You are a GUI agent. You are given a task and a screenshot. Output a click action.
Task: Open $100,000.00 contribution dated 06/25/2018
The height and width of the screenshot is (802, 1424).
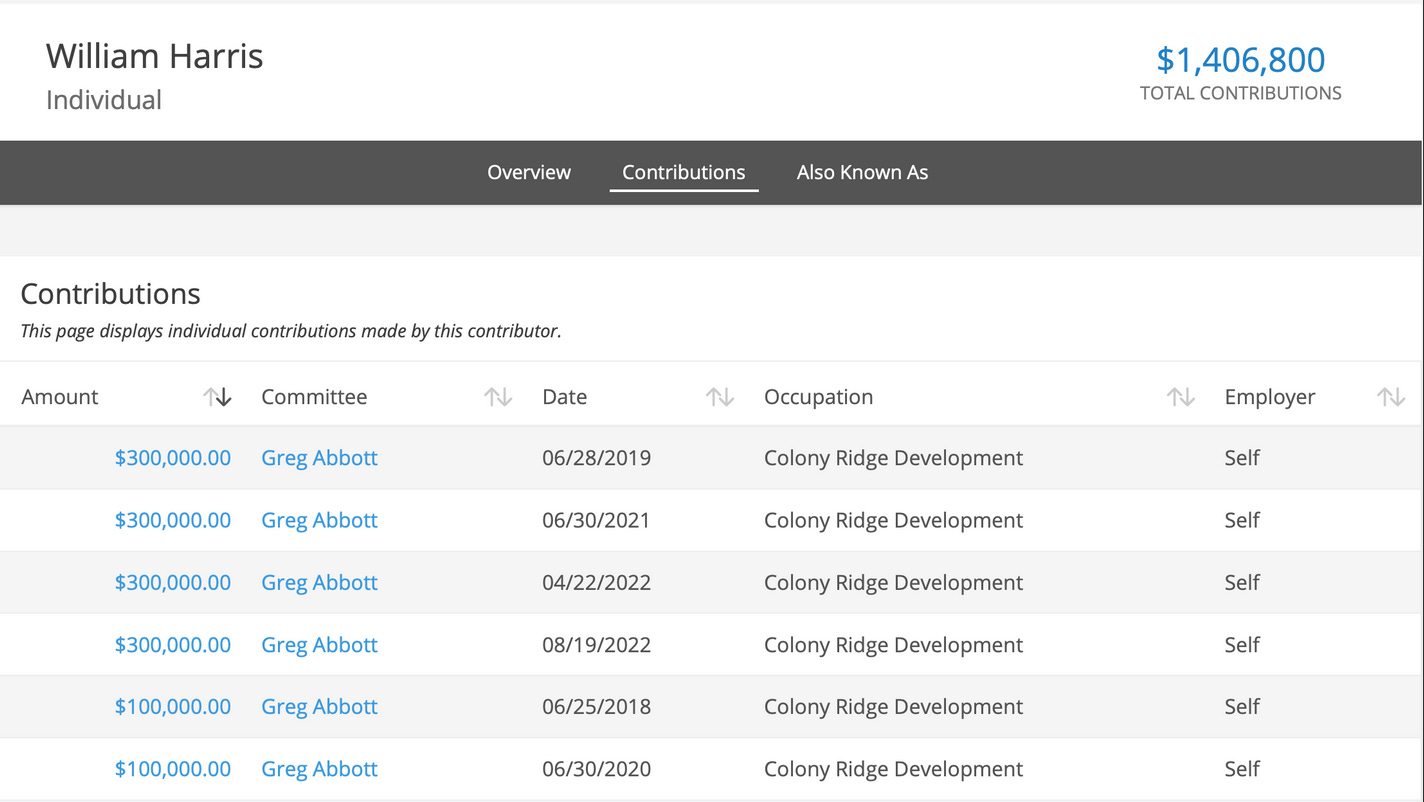tap(173, 707)
